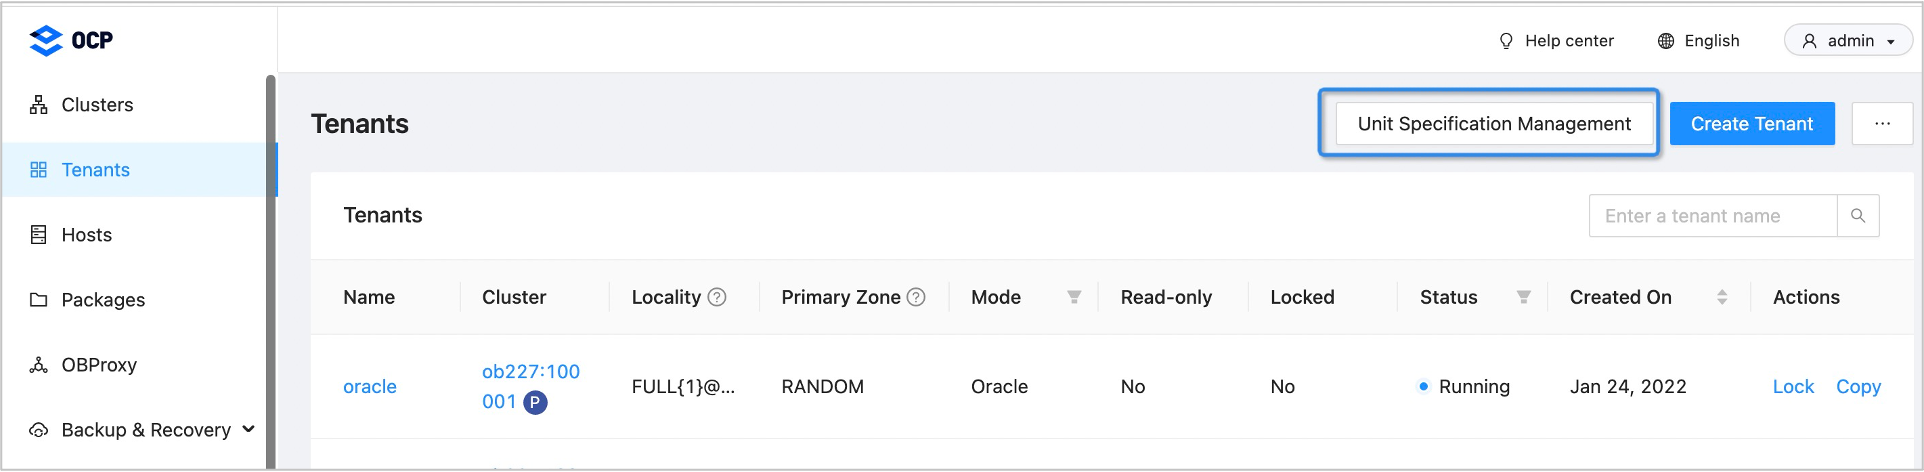The height and width of the screenshot is (472, 1924).
Task: Click the Packages folder icon
Action: click(x=39, y=300)
